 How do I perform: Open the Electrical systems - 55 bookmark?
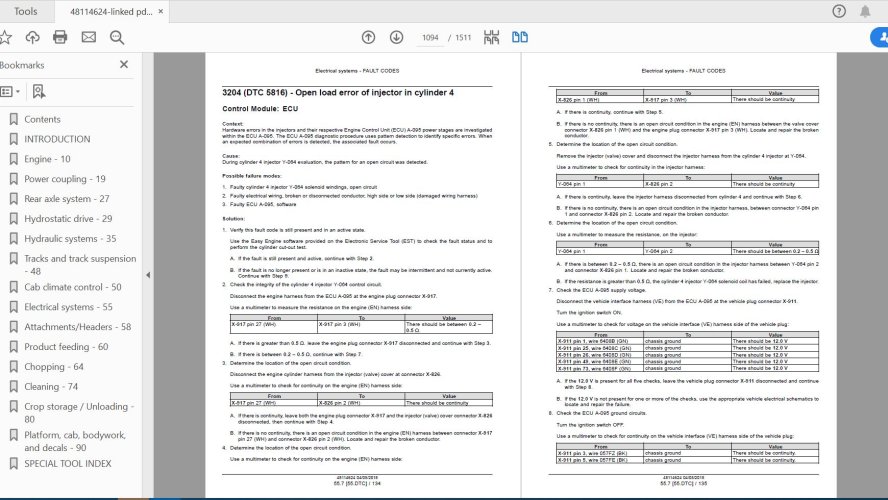[68, 307]
